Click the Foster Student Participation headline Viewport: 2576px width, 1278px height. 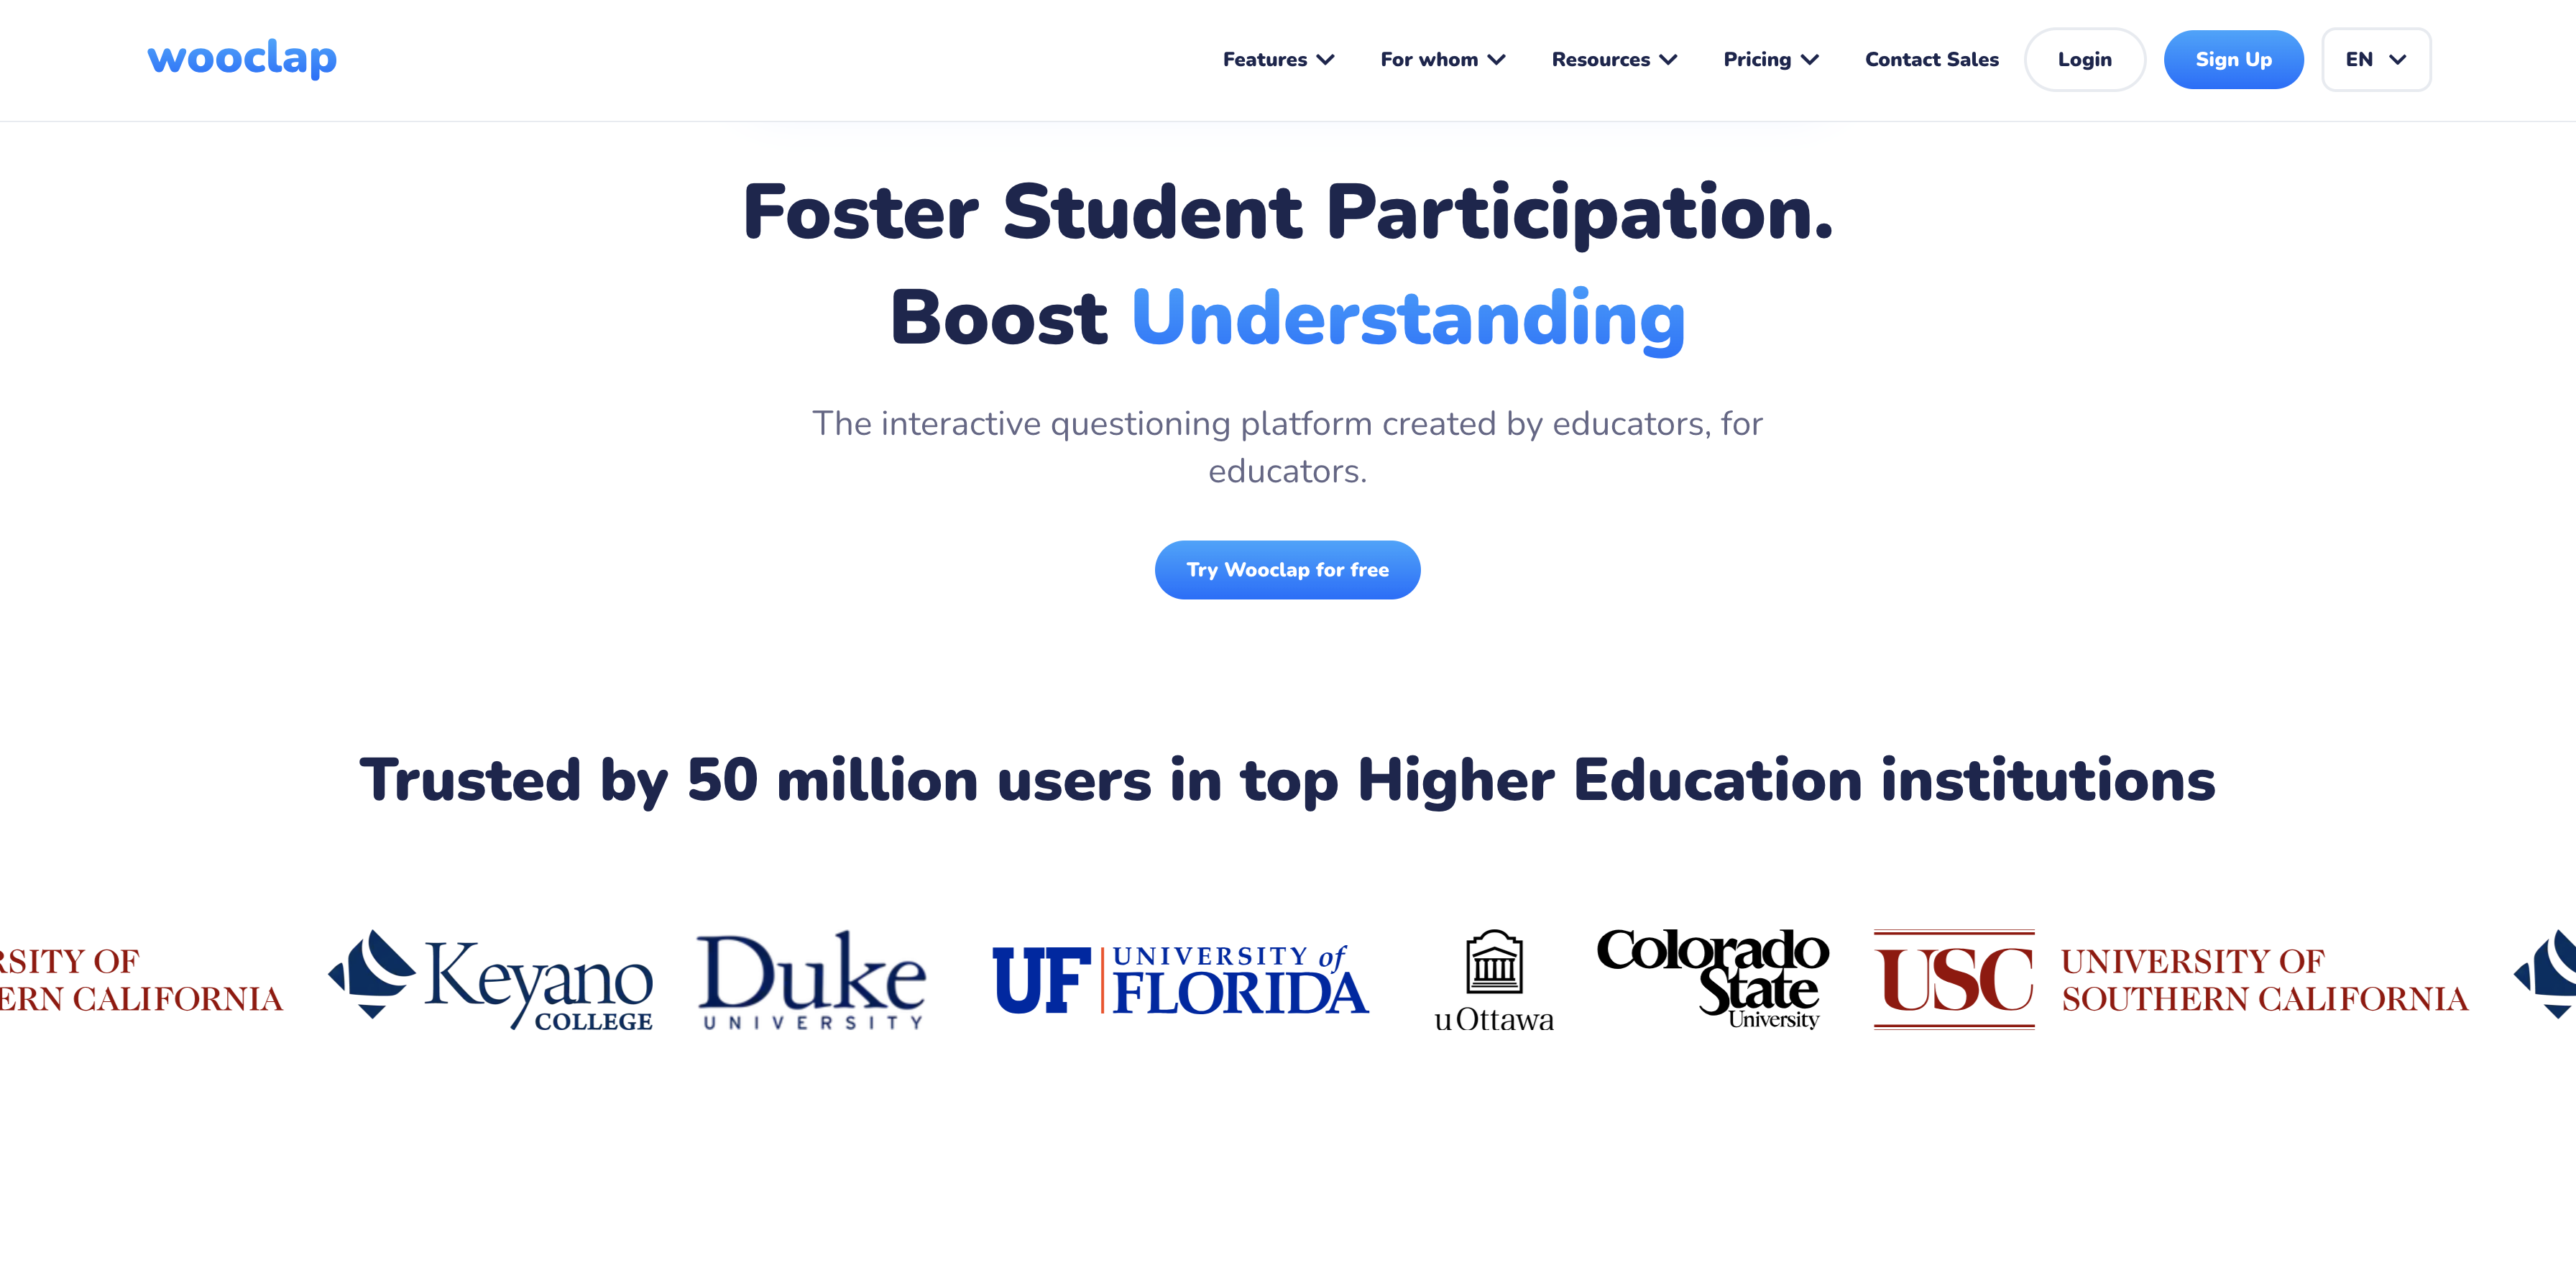(1287, 213)
